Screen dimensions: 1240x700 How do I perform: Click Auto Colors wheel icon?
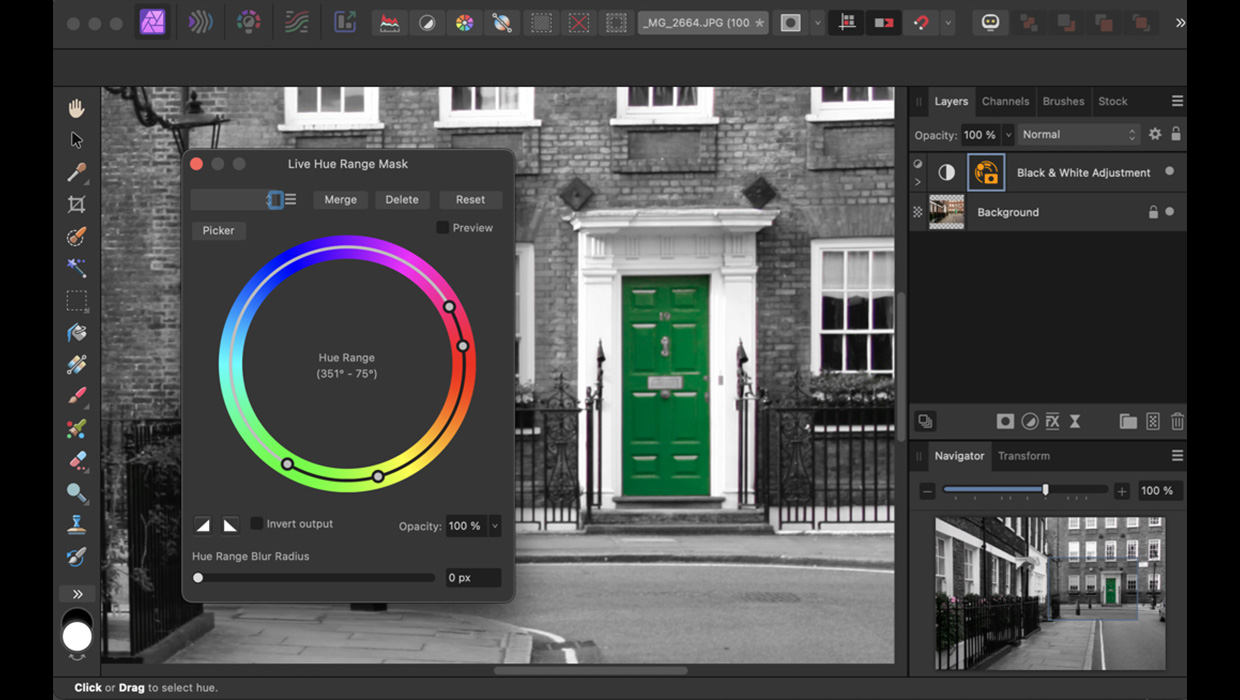464,22
